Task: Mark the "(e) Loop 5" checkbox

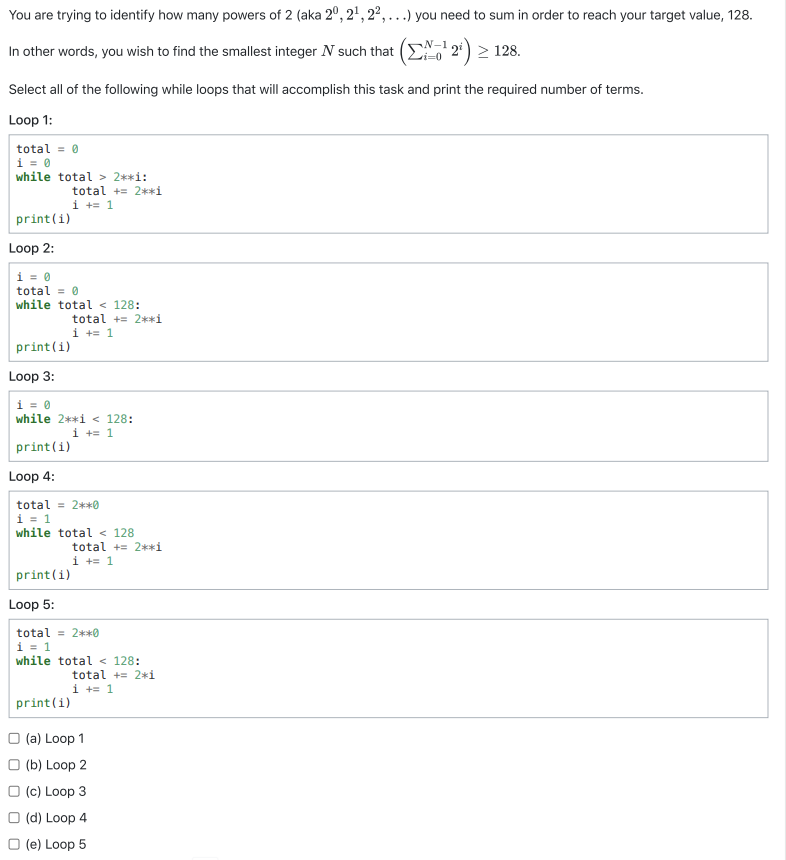Action: coord(13,844)
